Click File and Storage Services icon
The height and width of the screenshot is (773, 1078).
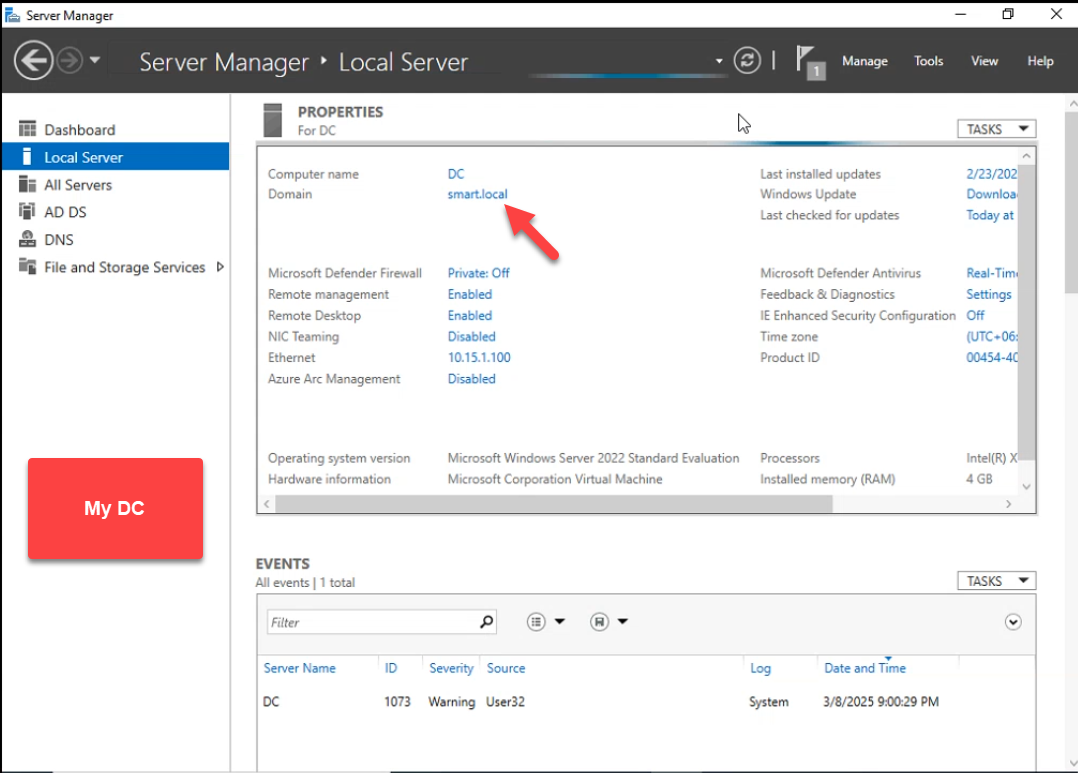click(x=28, y=267)
